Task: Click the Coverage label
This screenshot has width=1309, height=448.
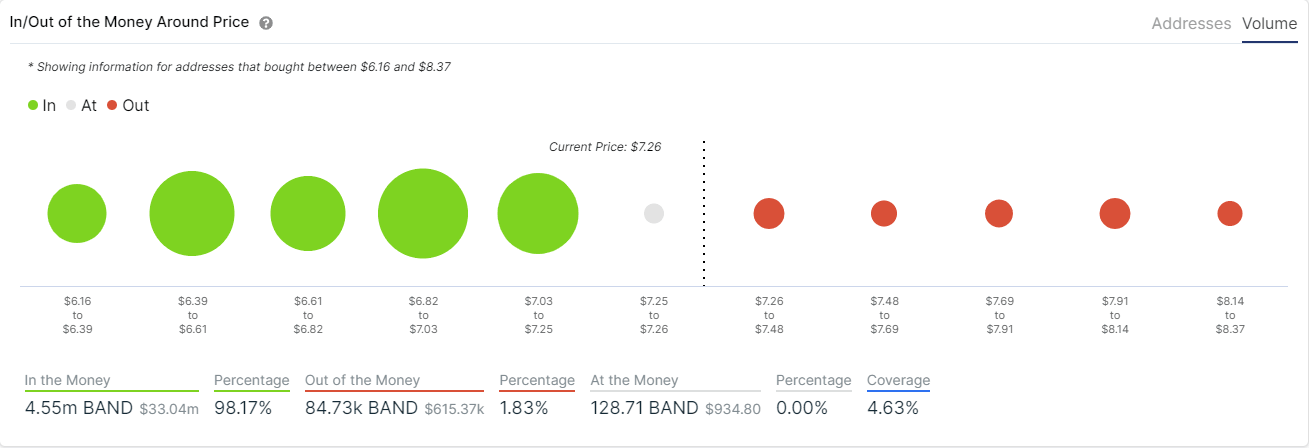Action: (898, 380)
